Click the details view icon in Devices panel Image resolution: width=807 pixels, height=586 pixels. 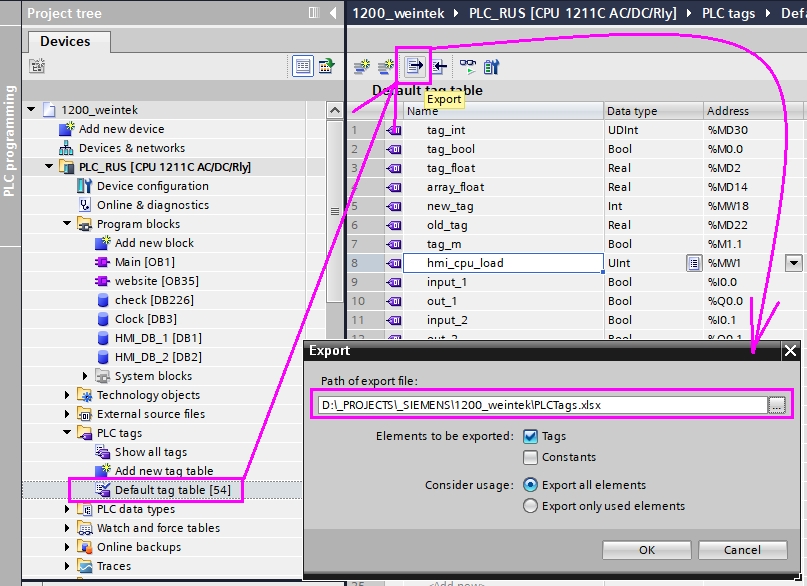[x=303, y=66]
